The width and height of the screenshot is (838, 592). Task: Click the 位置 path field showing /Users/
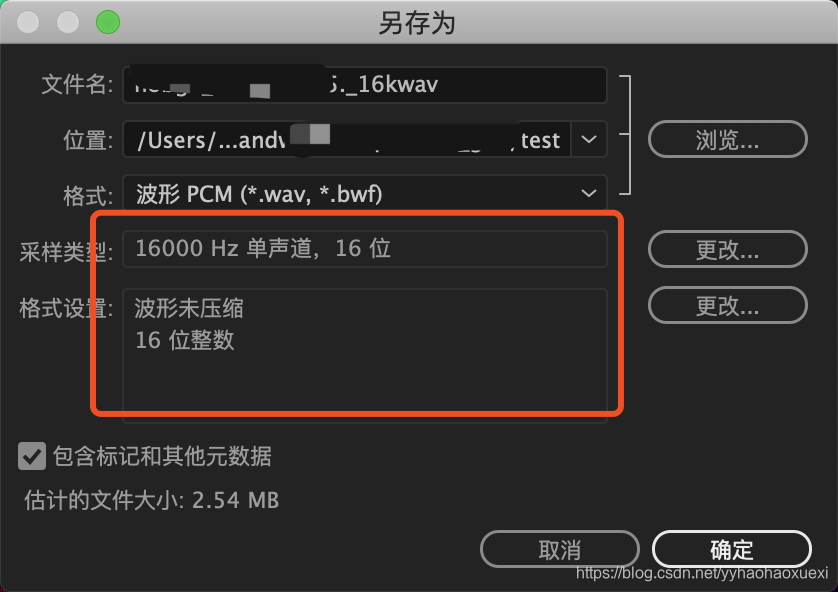tap(347, 140)
